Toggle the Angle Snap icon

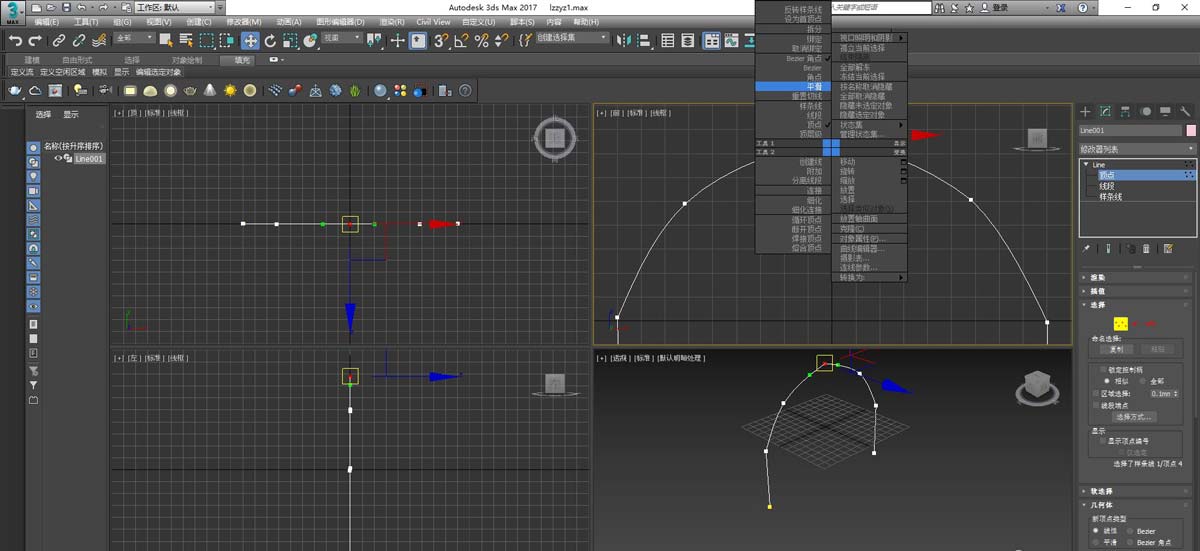click(x=461, y=41)
